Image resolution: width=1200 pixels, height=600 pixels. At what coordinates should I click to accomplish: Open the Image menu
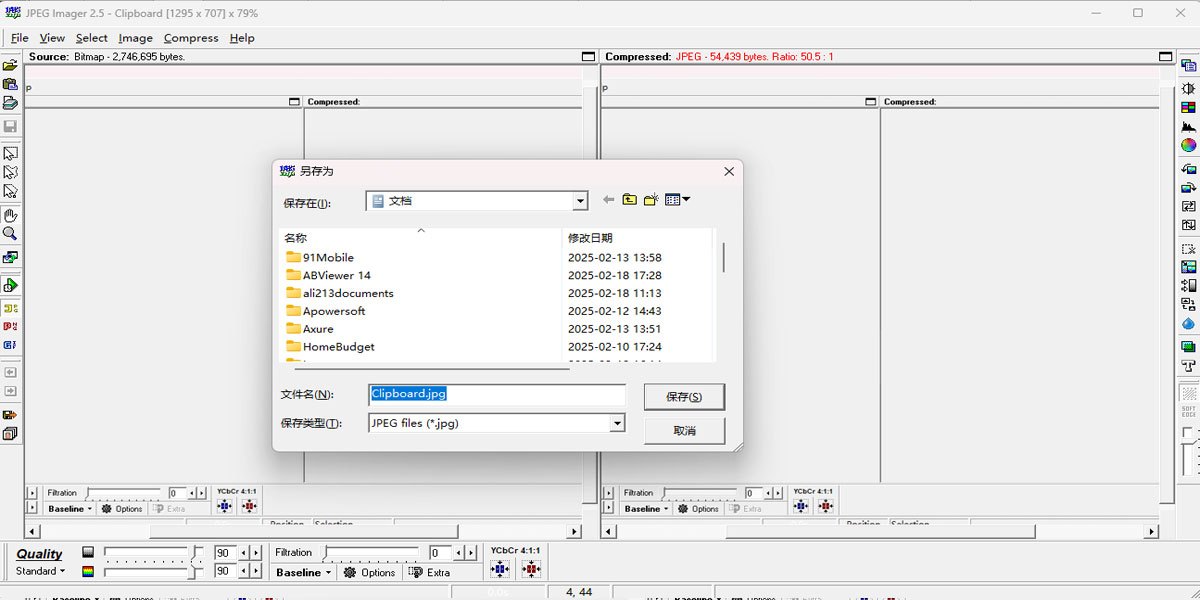[136, 37]
